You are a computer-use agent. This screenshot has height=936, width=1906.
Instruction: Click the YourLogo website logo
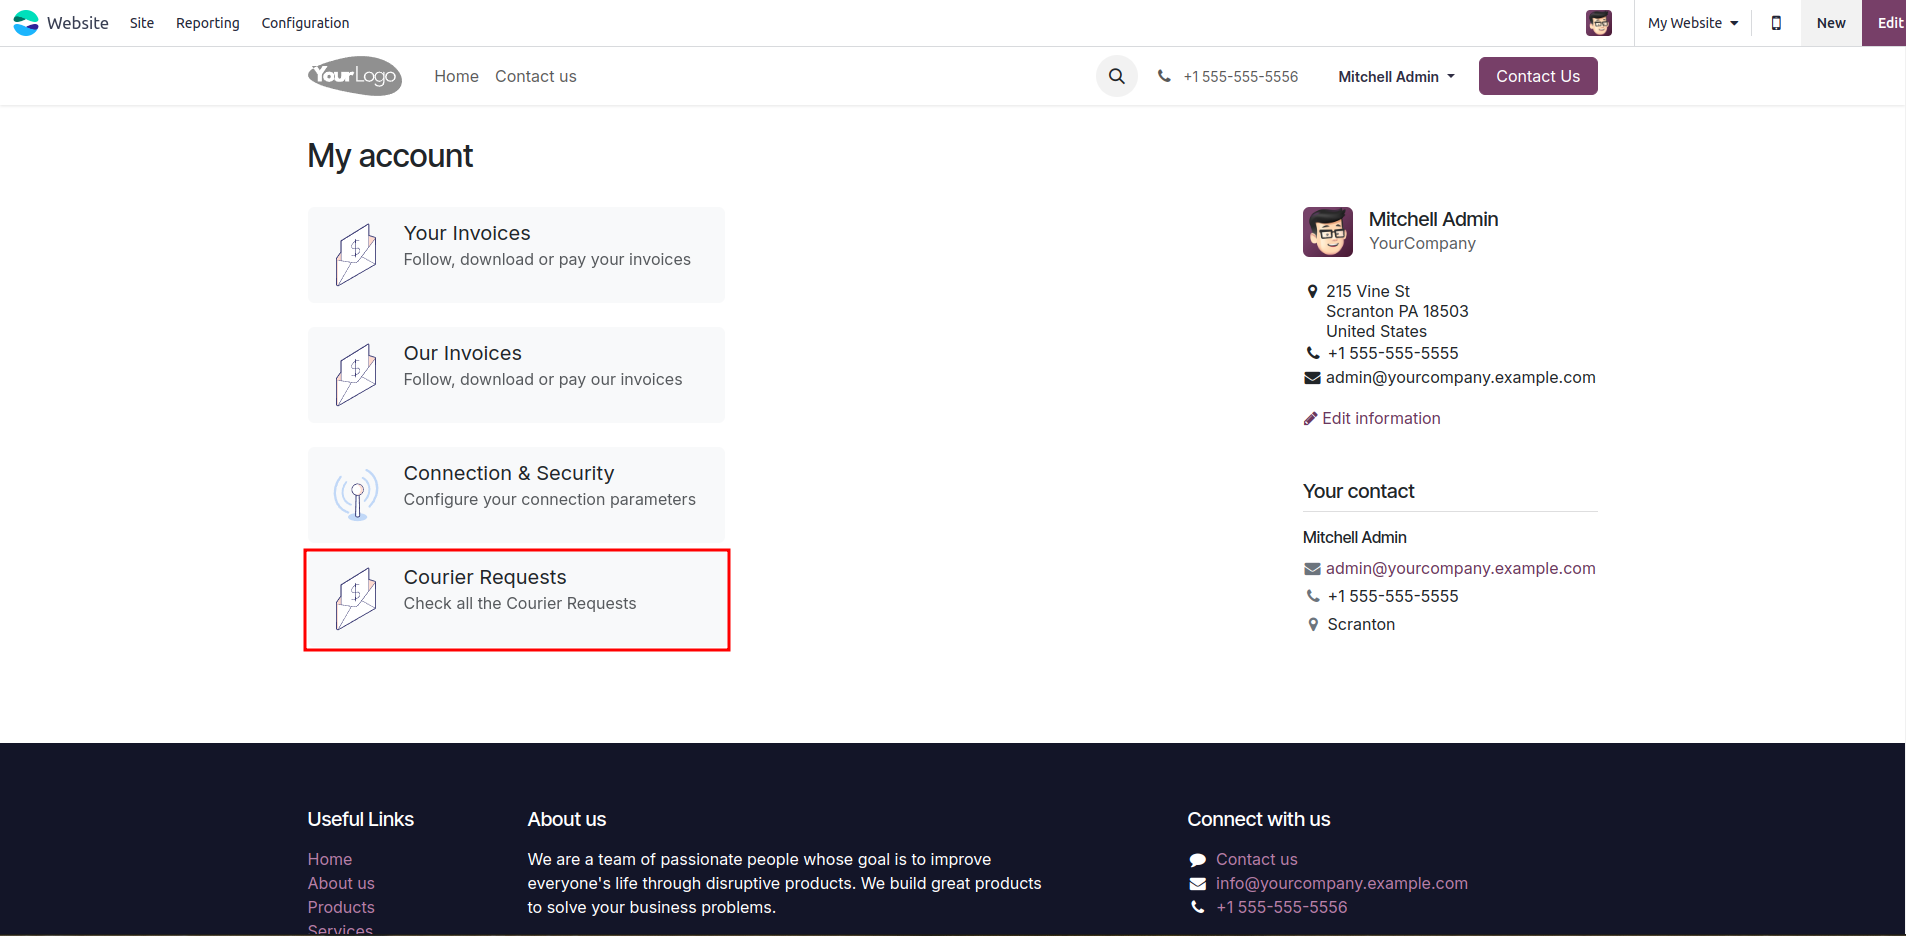click(355, 76)
